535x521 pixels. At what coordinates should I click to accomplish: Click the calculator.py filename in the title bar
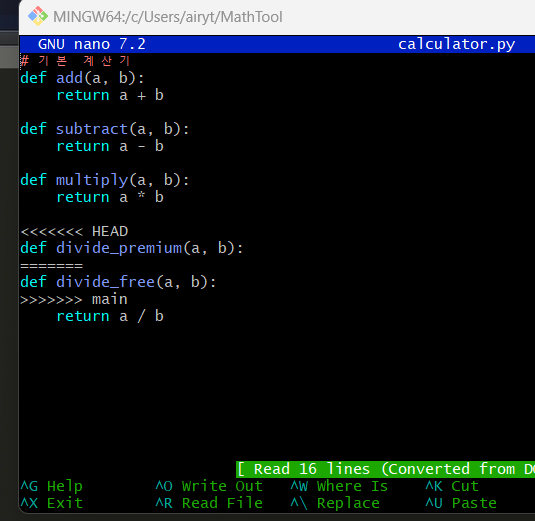tap(457, 44)
